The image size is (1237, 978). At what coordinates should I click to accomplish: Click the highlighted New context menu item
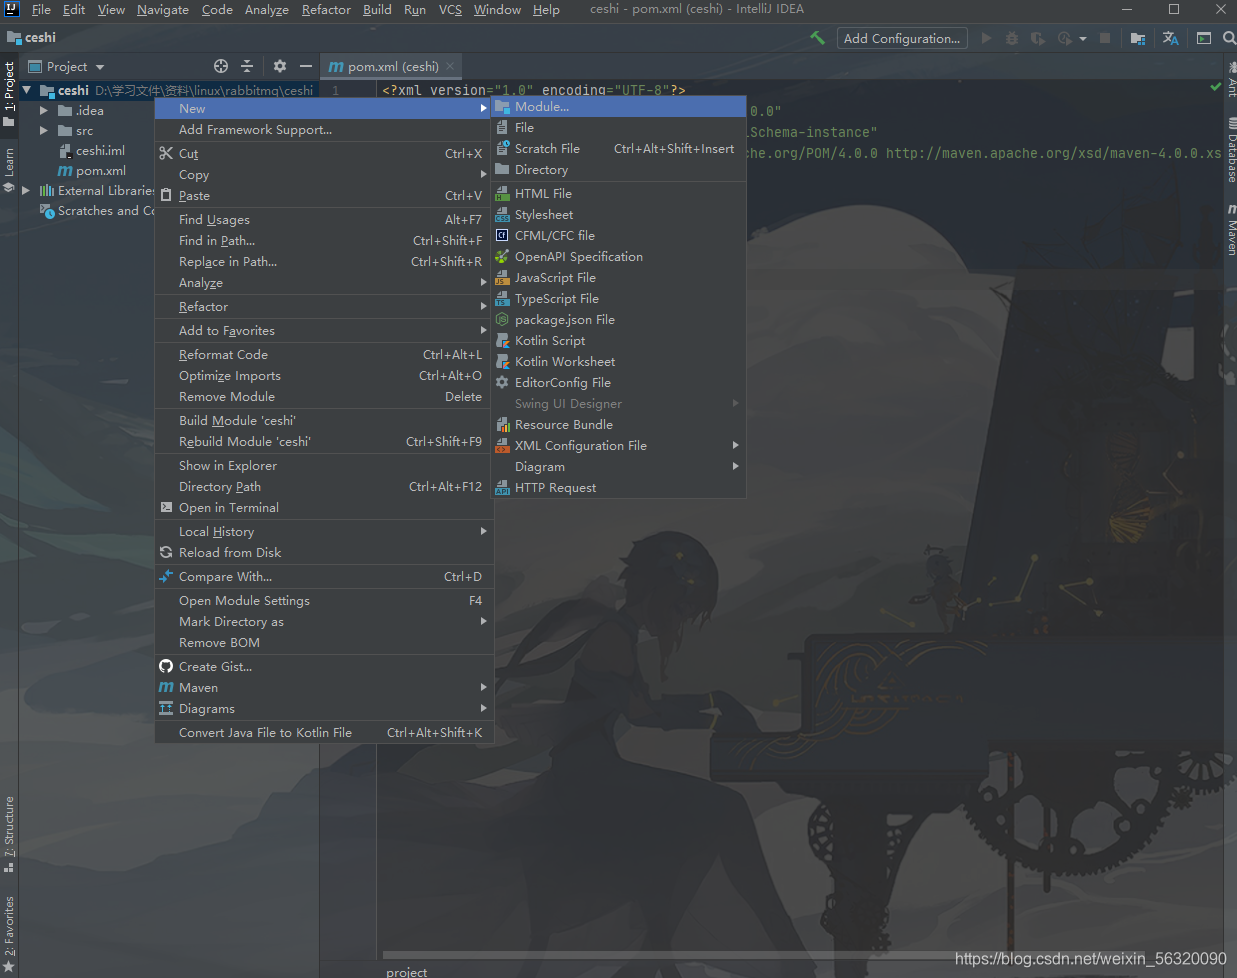click(x=324, y=109)
